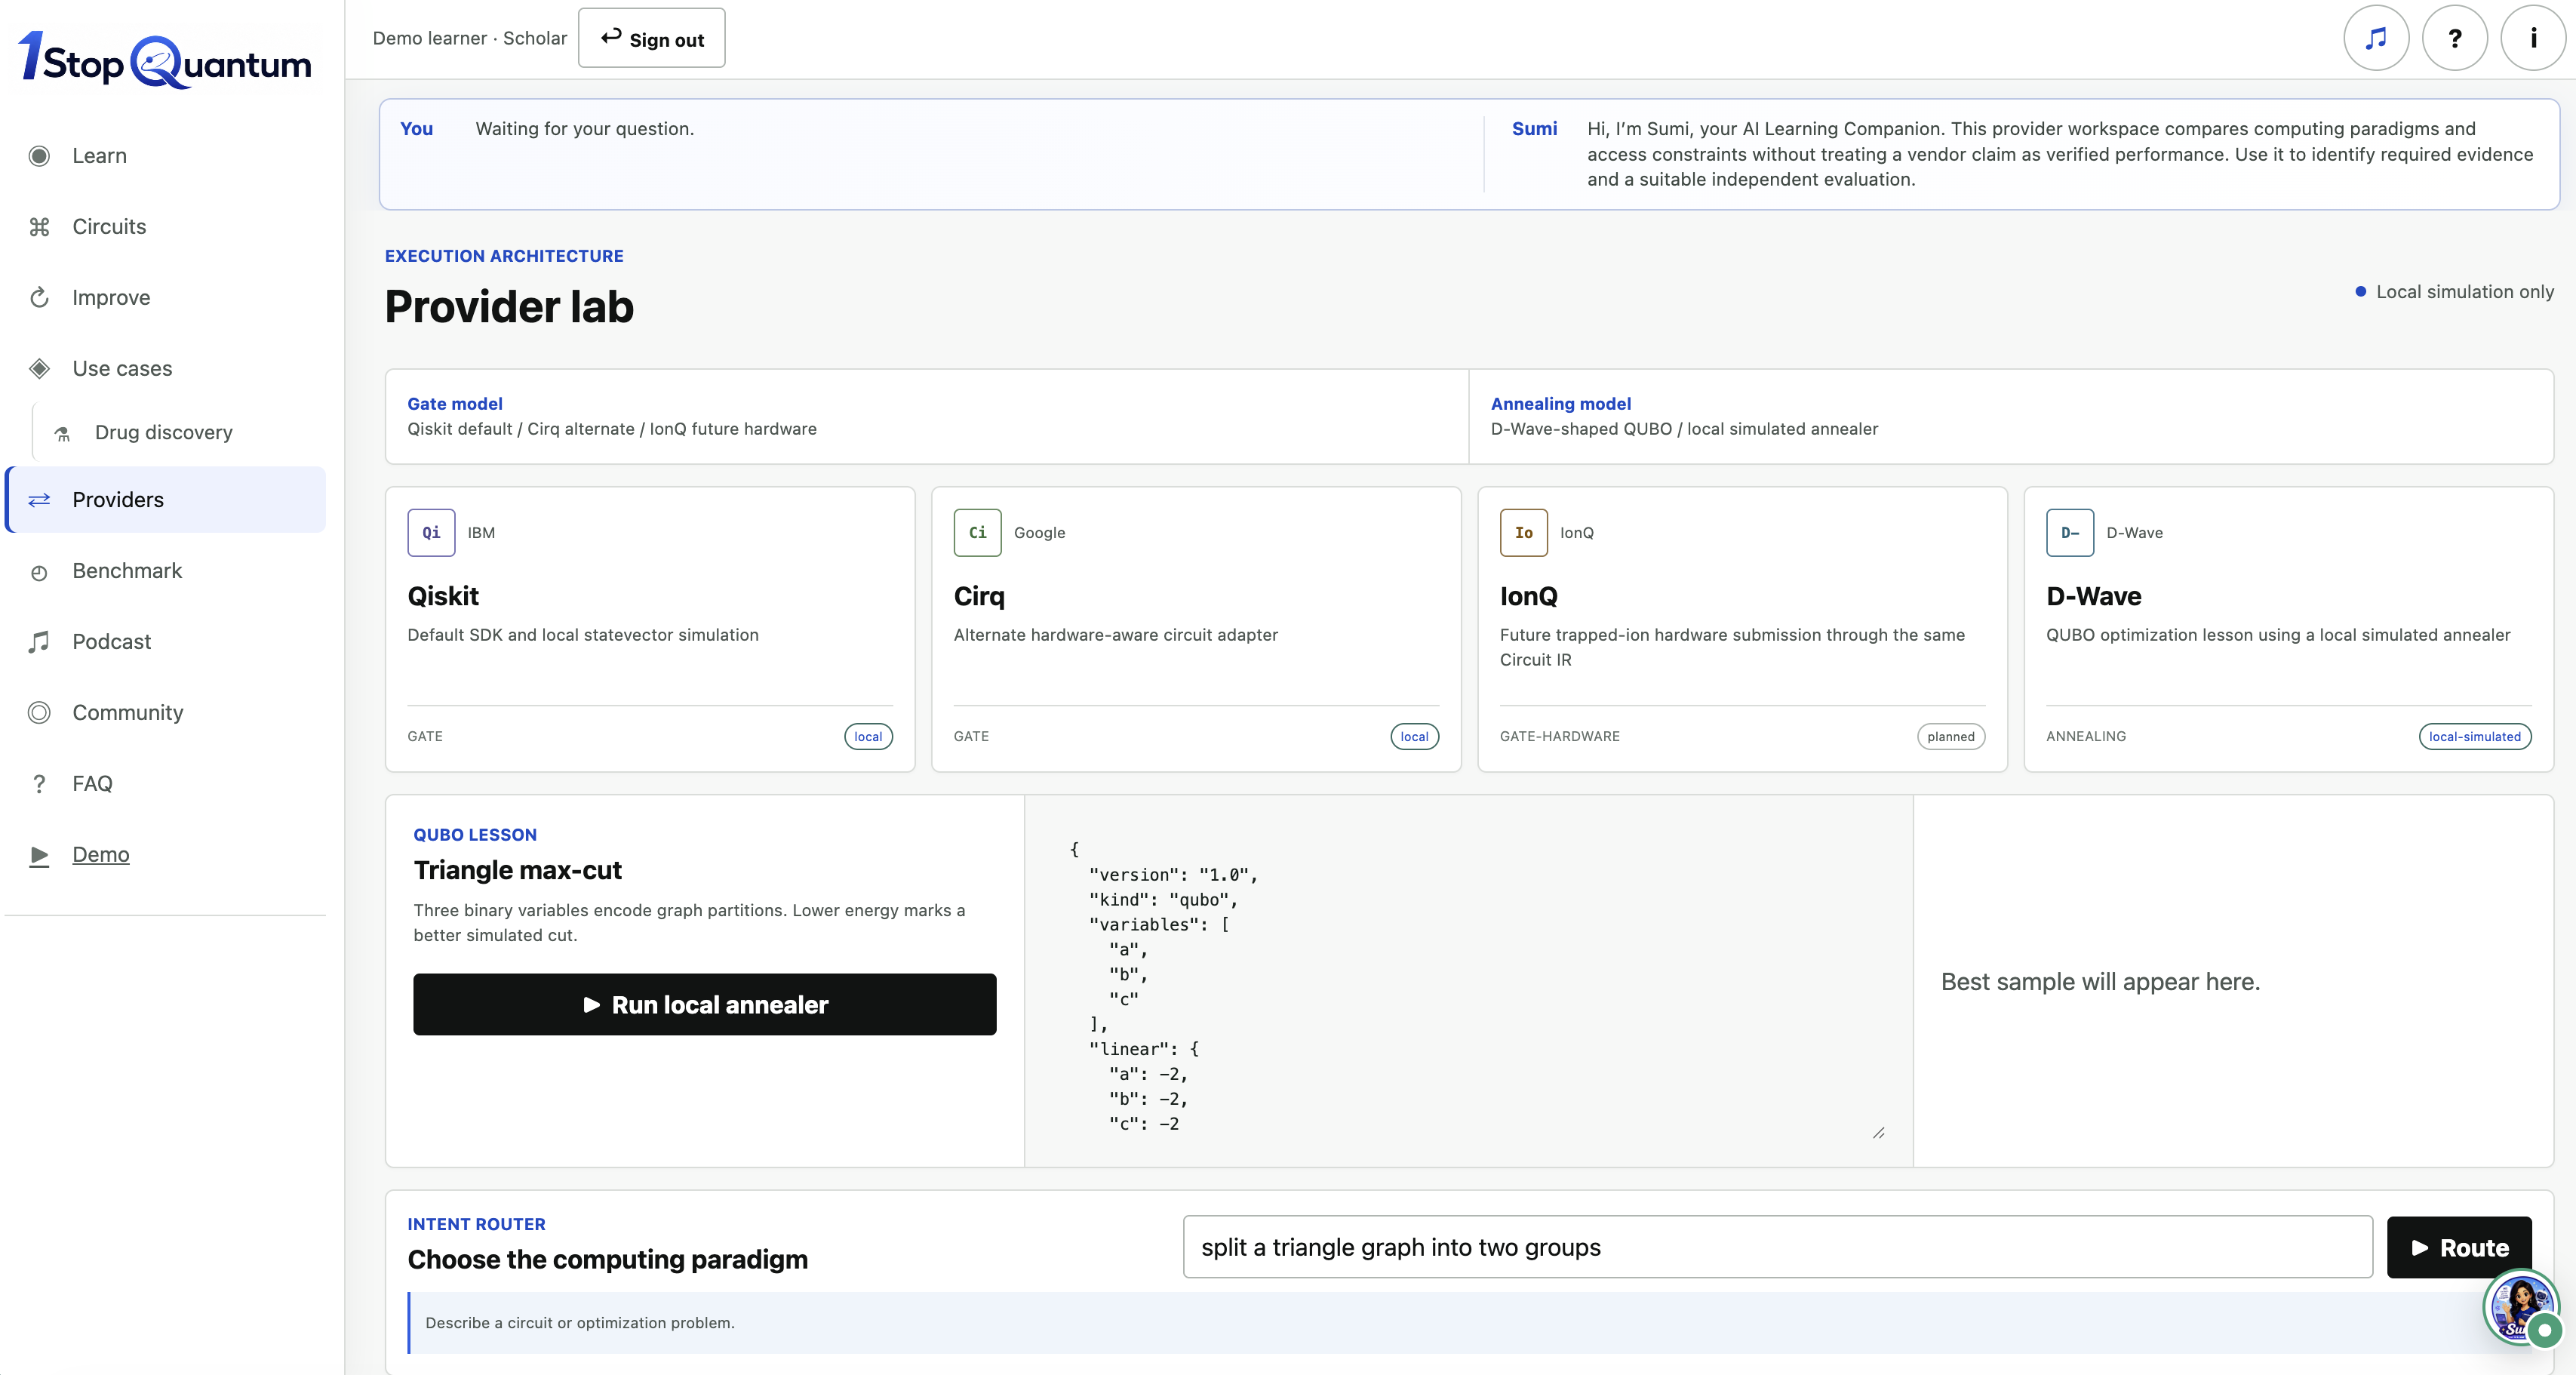Click the 'local' tag on the Qiskit card

click(x=868, y=737)
